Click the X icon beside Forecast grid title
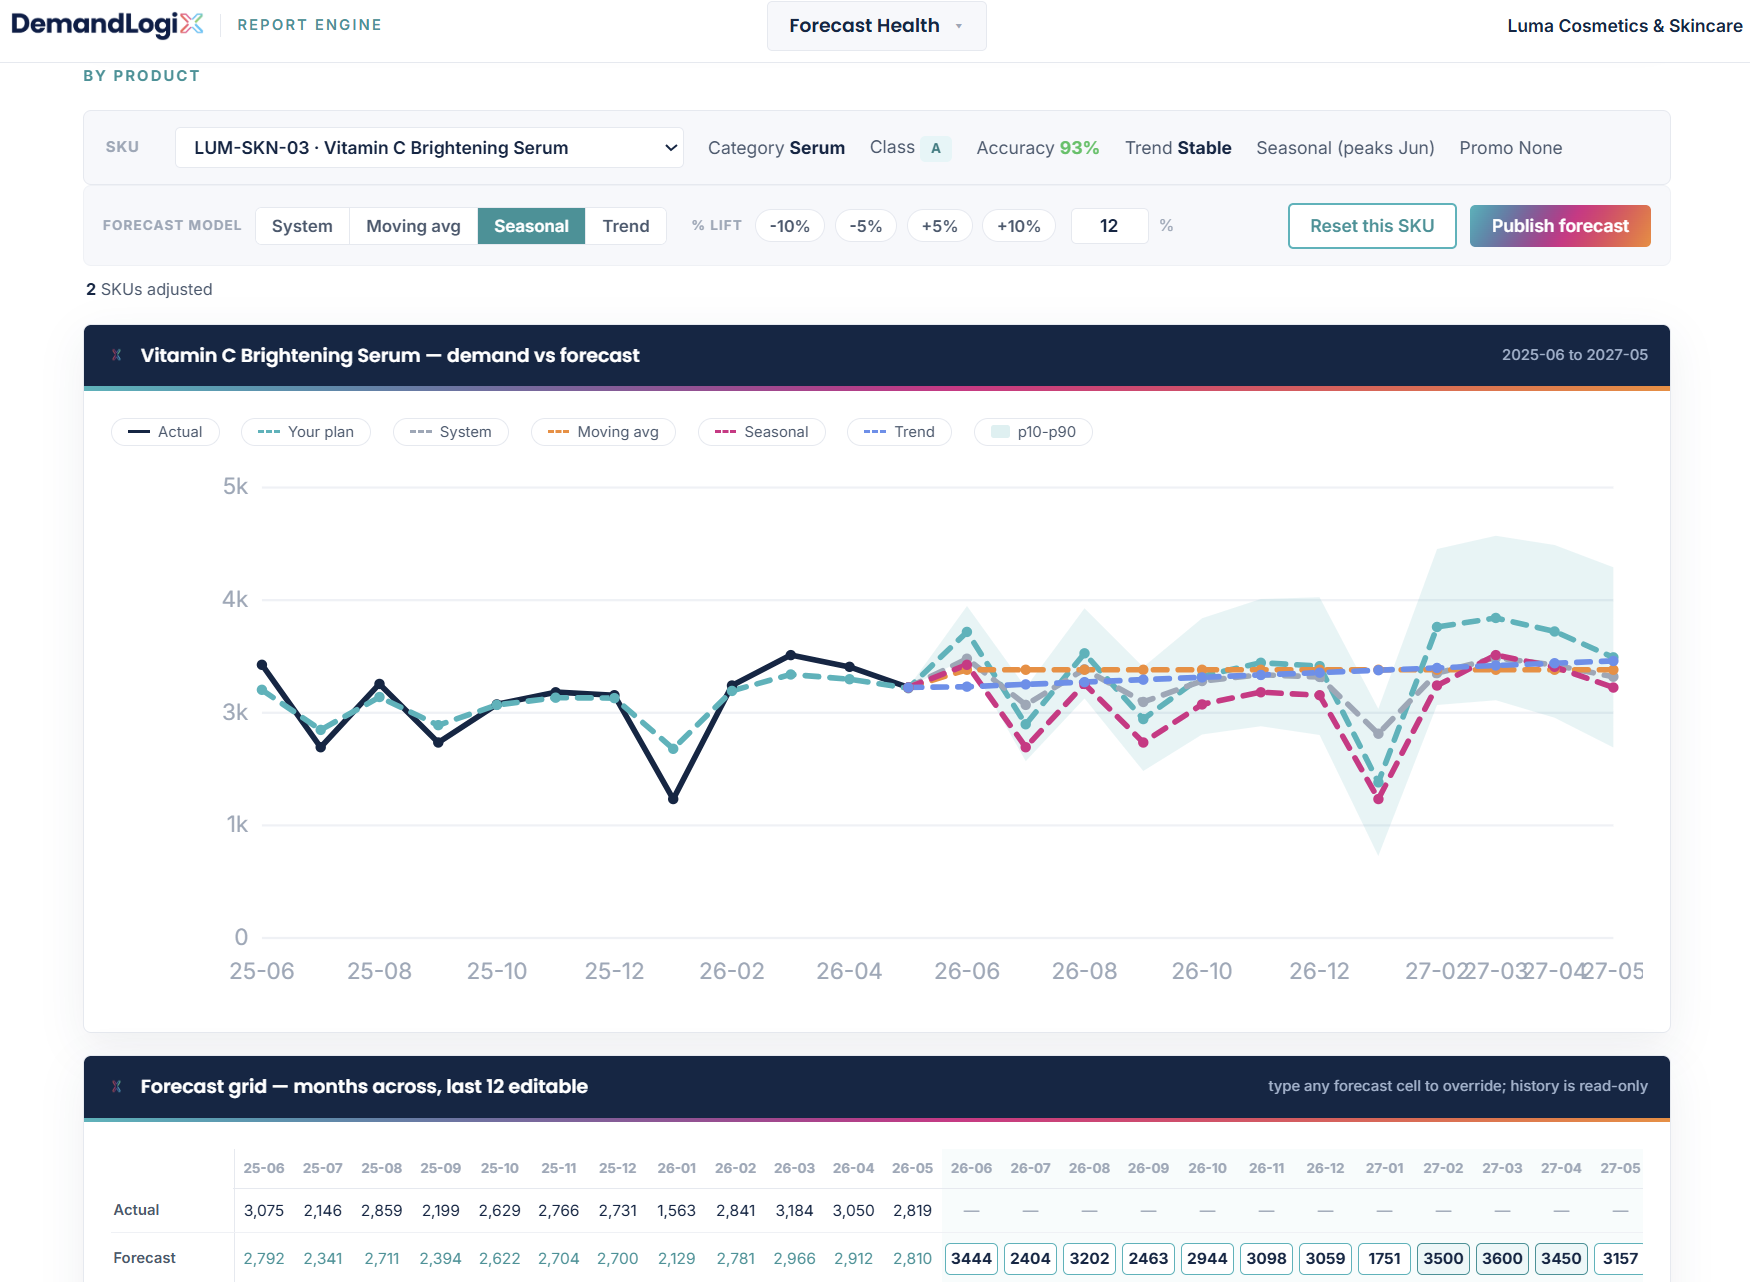Viewport: 1750px width, 1282px height. pyautogui.click(x=117, y=1086)
